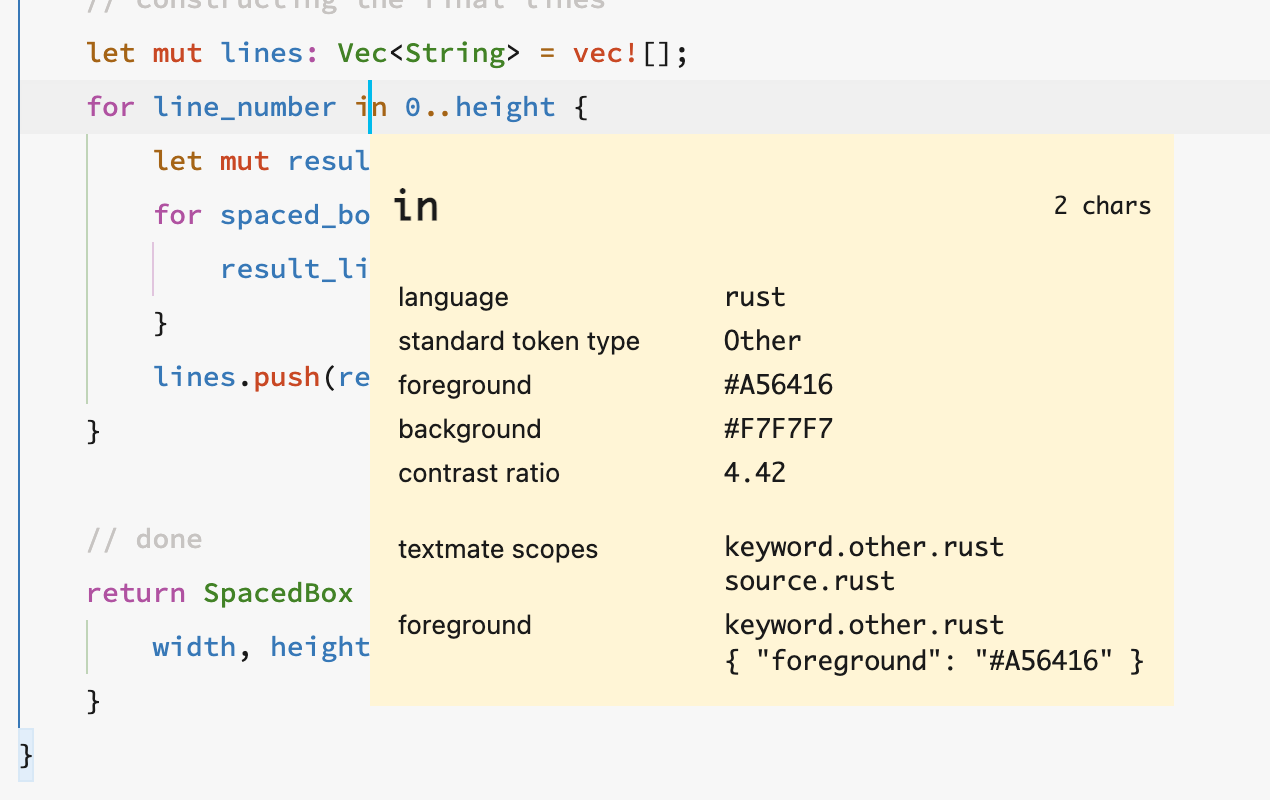The height and width of the screenshot is (800, 1270).
Task: Click the for keyword on line_number loop
Action: pos(111,106)
